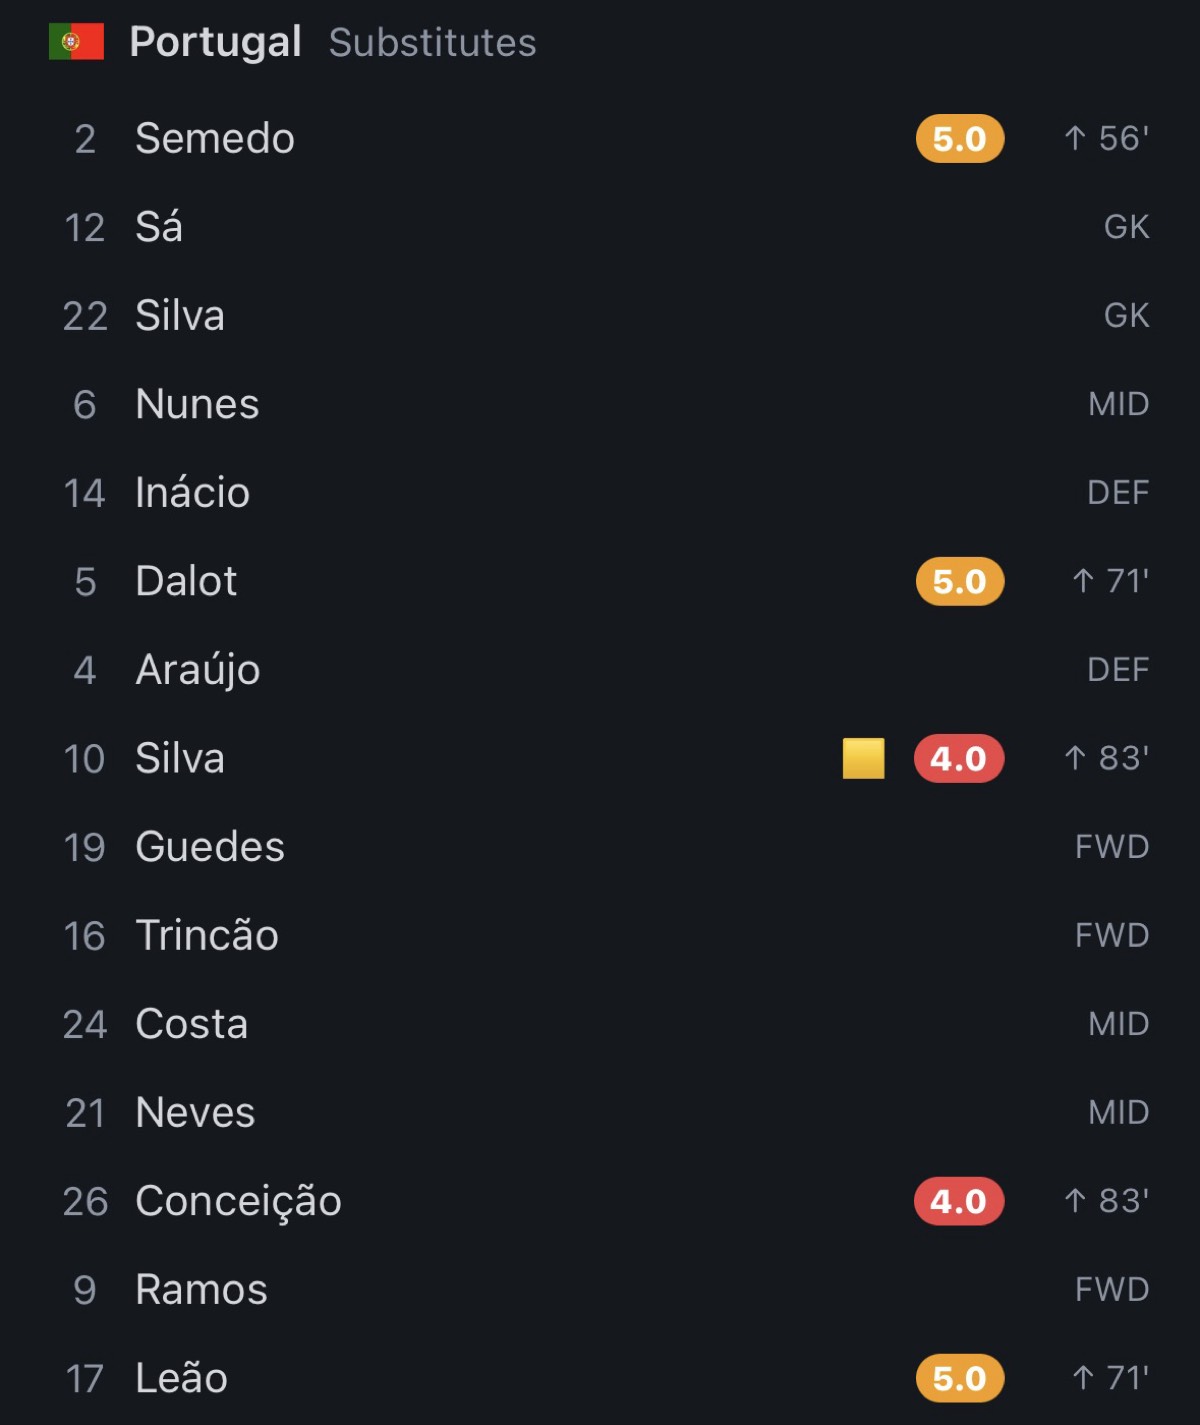Click Leão's 5.0 rating badge
This screenshot has height=1425, width=1200.
pyautogui.click(x=960, y=1379)
